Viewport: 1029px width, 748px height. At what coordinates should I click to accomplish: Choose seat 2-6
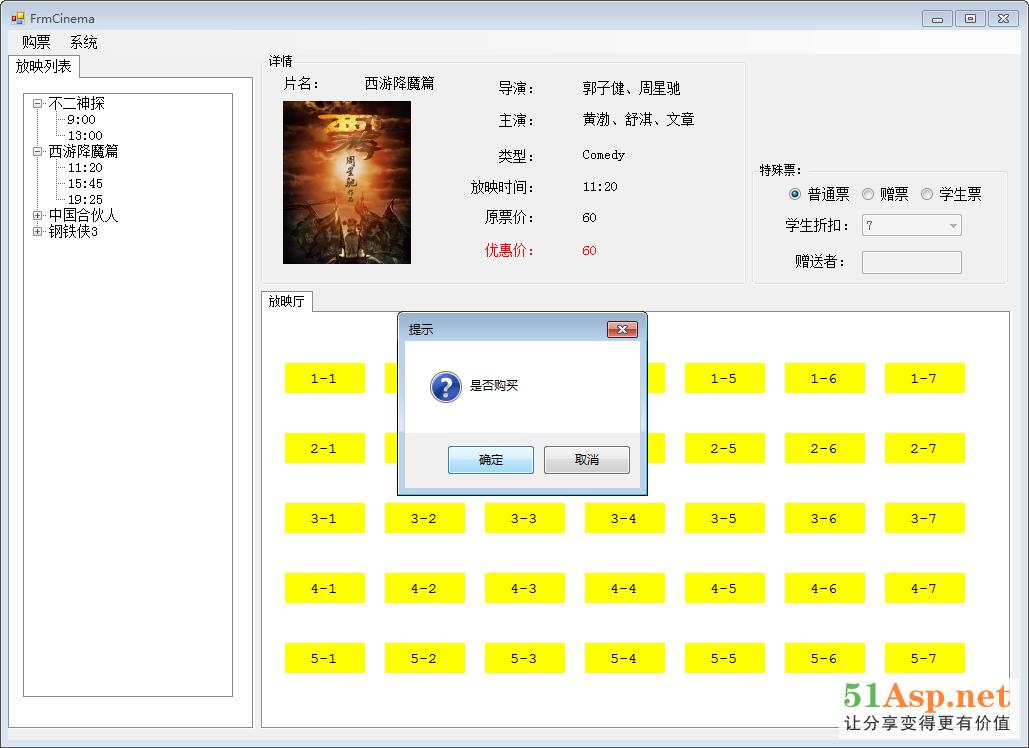coord(824,448)
